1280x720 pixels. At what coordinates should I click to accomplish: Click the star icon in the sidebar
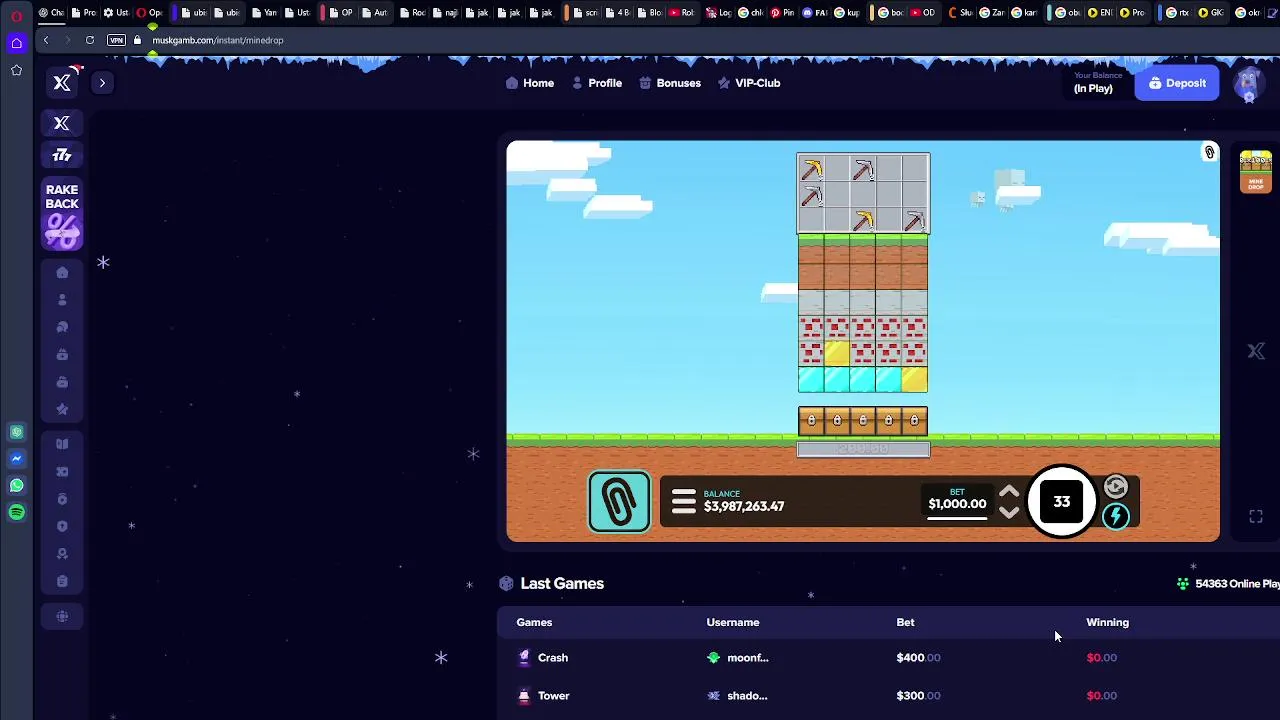(x=62, y=408)
